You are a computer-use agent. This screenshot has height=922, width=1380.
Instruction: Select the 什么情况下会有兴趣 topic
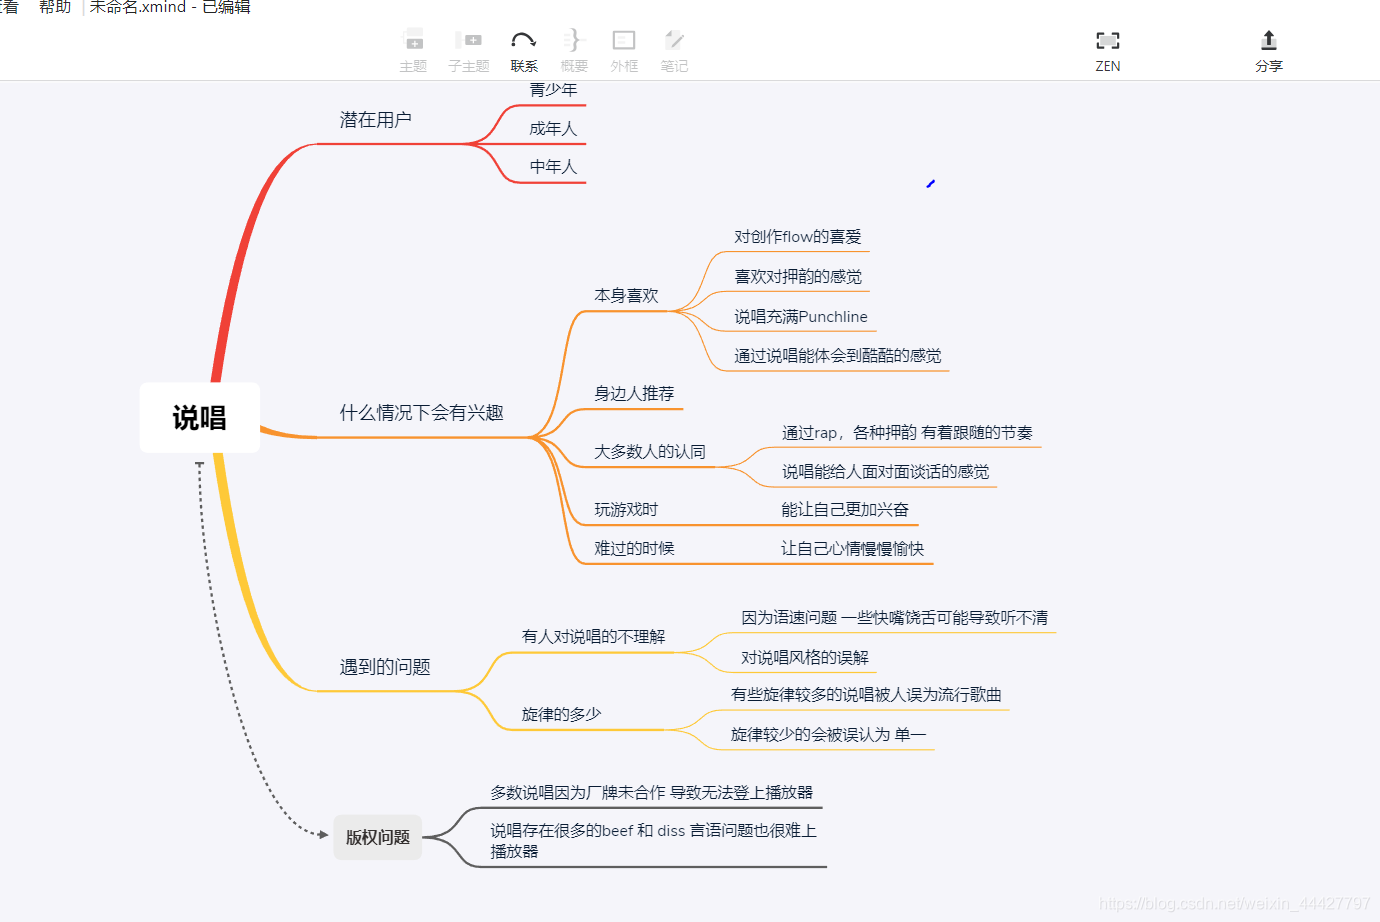[x=421, y=413]
